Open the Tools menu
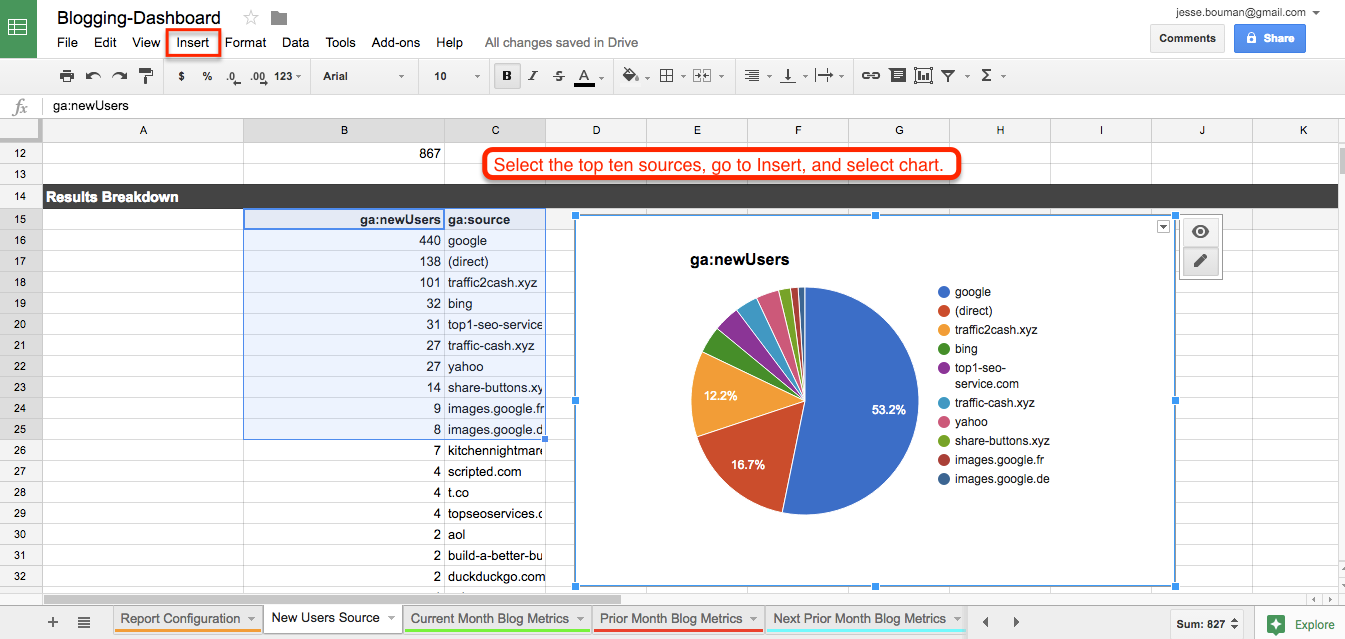 (340, 42)
